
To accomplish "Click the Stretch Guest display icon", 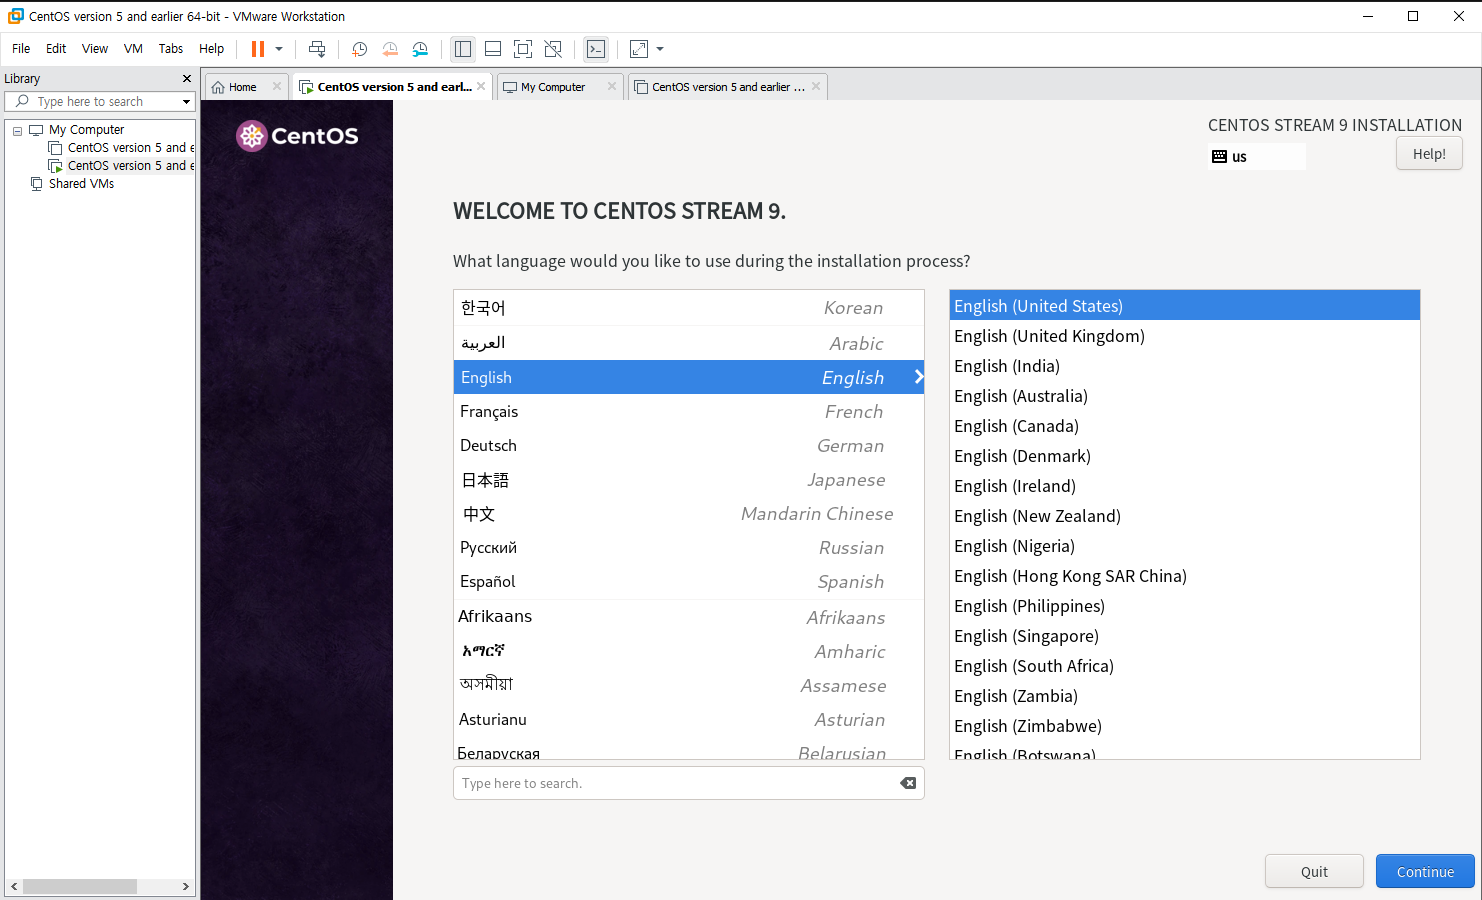I will tap(639, 49).
